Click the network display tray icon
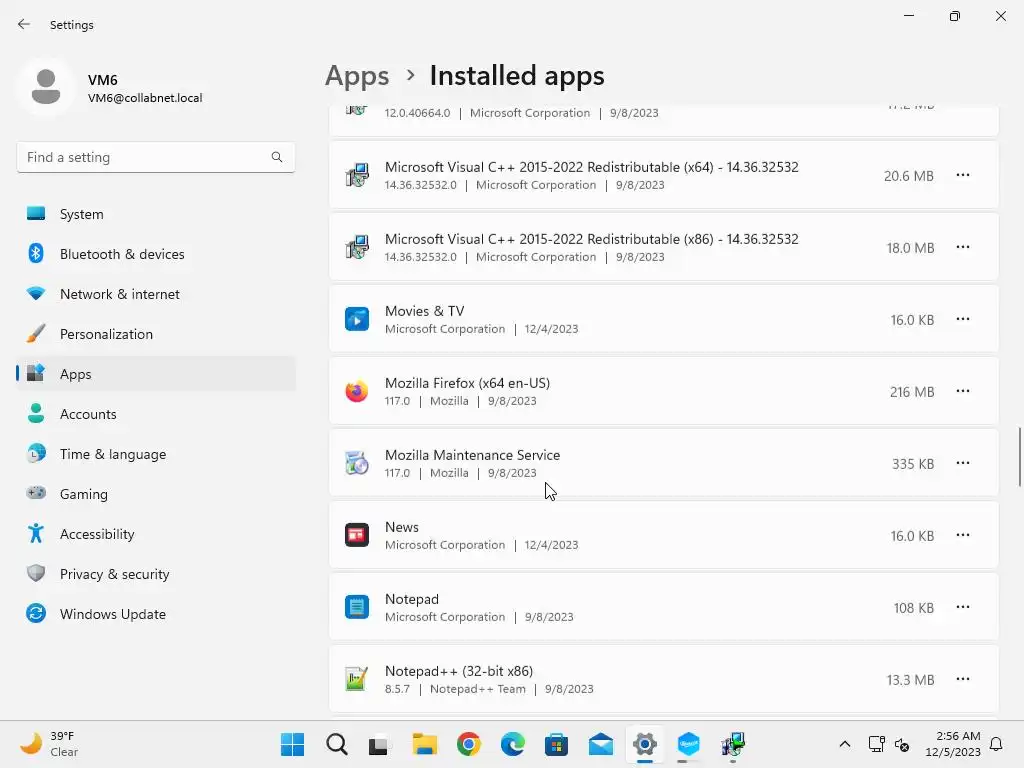This screenshot has width=1024, height=768. pos(876,744)
